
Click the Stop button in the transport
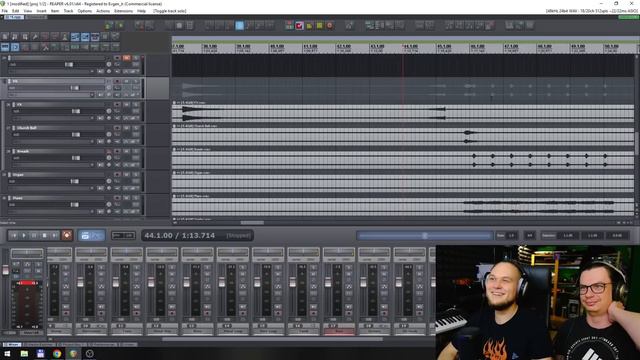tap(44, 236)
